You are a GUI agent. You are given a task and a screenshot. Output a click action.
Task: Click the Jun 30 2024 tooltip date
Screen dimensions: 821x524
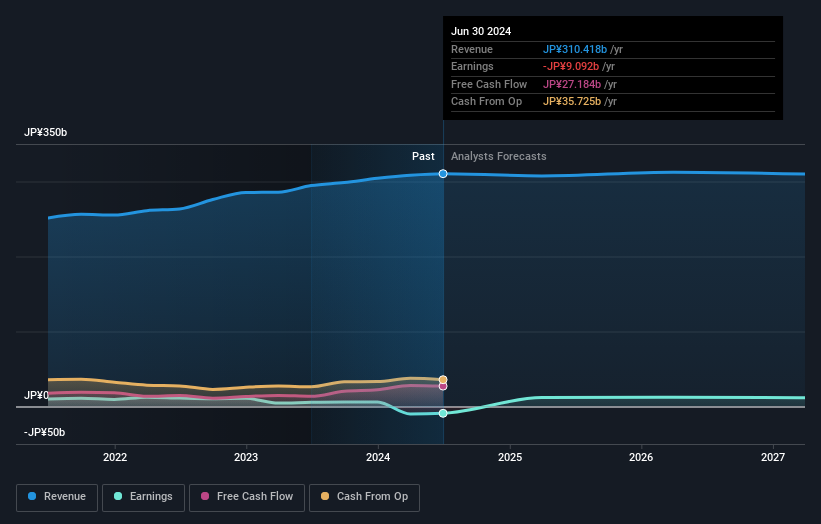pyautogui.click(x=481, y=31)
